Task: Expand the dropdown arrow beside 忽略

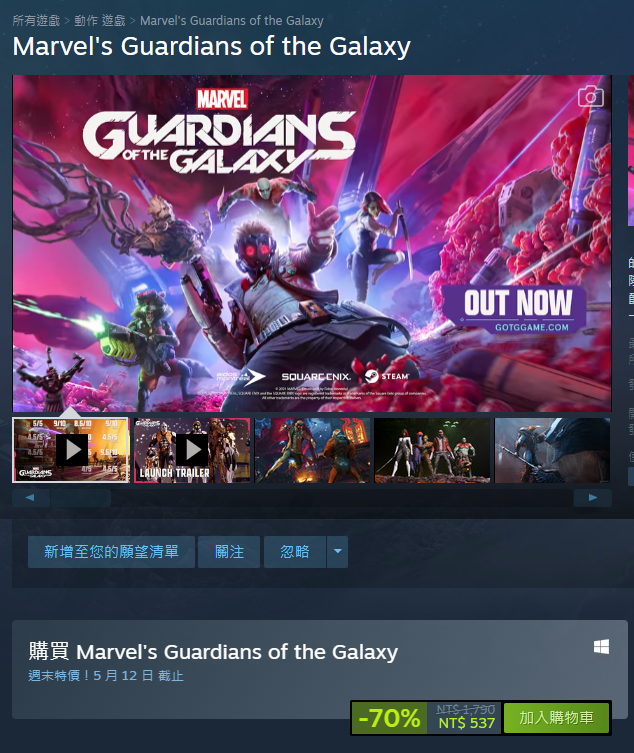Action: tap(338, 552)
